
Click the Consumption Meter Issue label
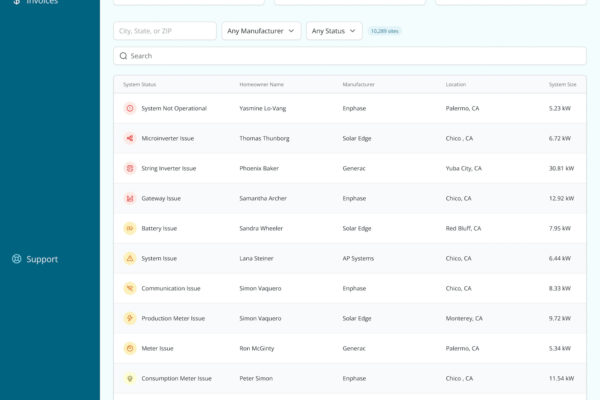176,378
